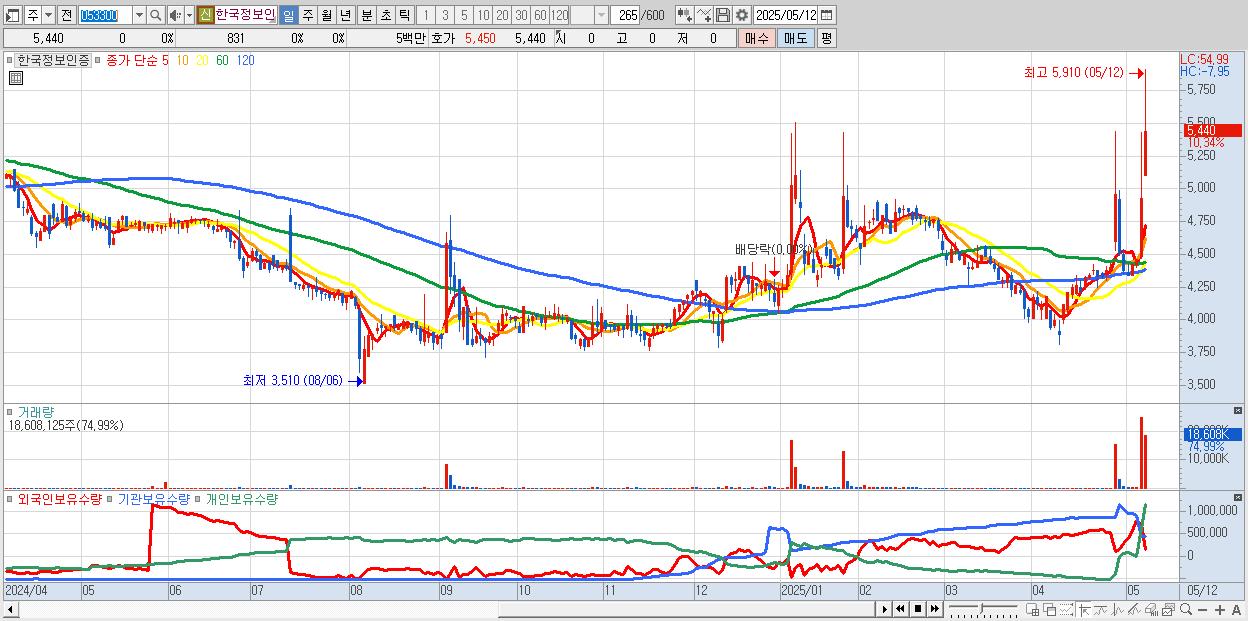The image size is (1248, 621).
Task: Click the stop replay button
Action: (x=917, y=609)
